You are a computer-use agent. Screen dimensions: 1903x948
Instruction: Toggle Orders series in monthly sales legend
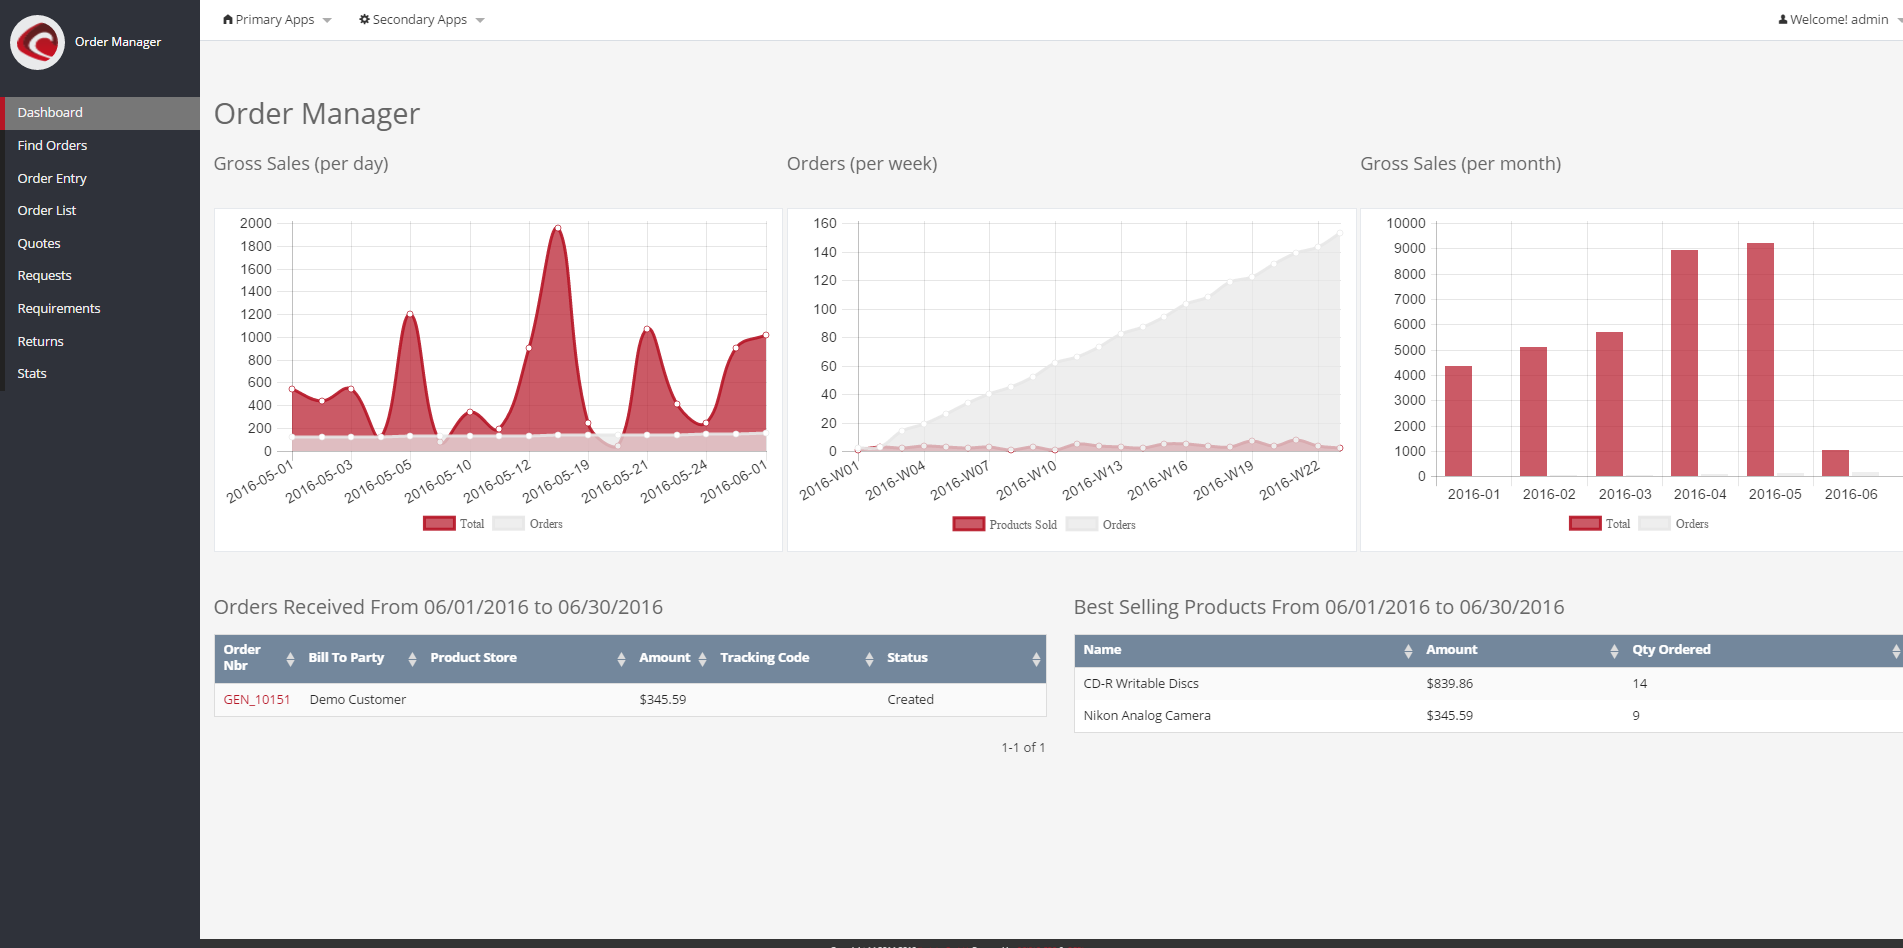(1674, 524)
